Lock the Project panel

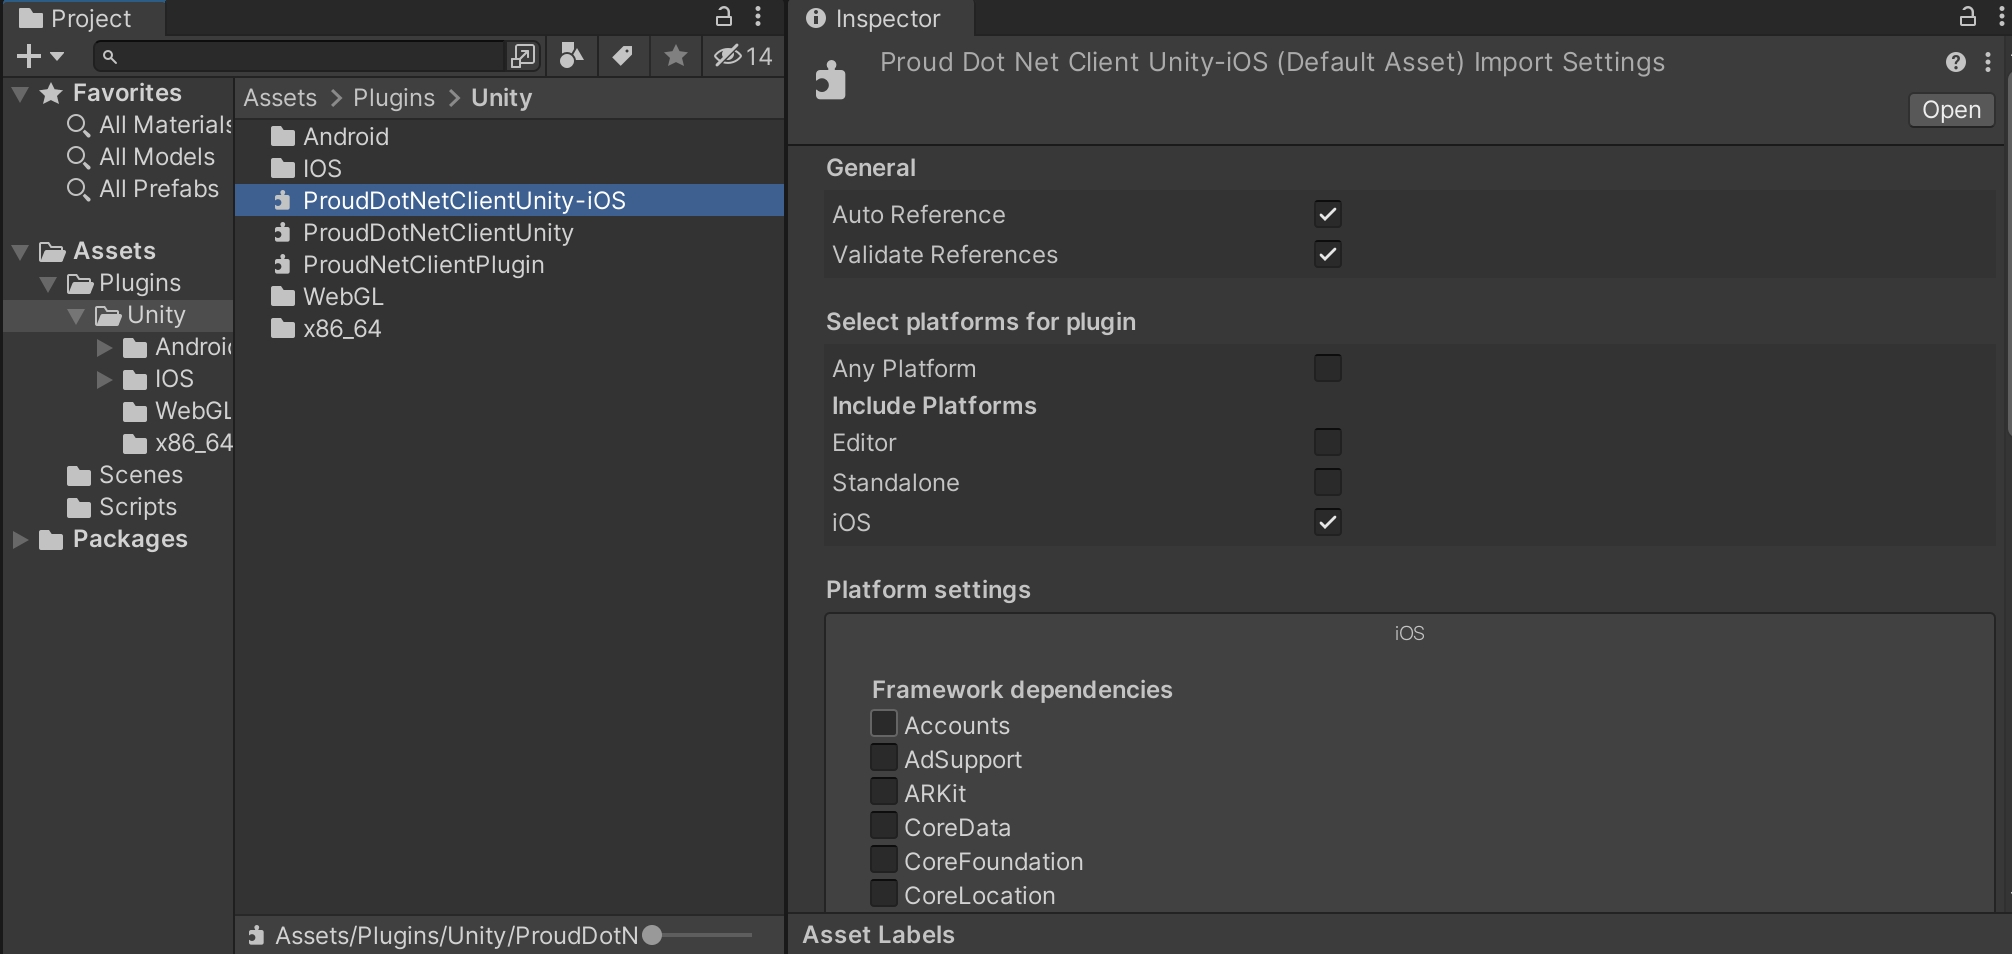(x=723, y=16)
